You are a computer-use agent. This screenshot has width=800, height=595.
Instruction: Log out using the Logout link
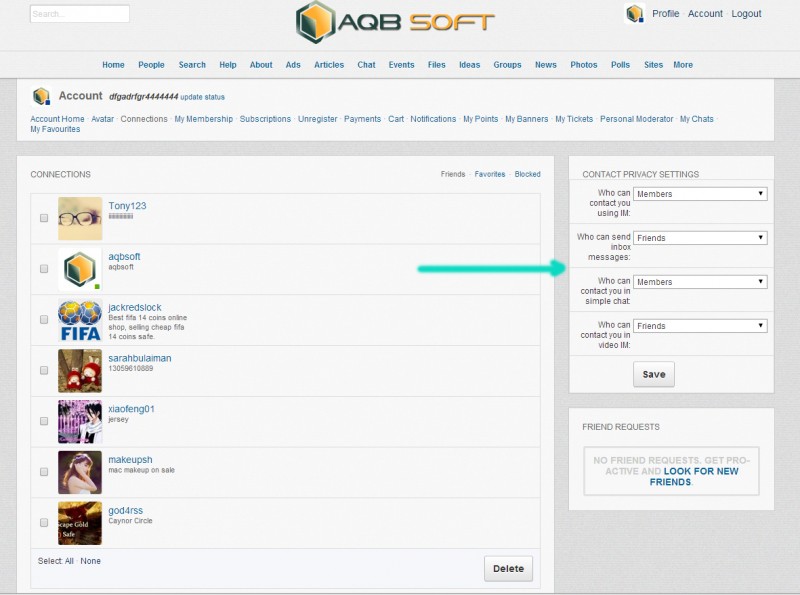[746, 14]
